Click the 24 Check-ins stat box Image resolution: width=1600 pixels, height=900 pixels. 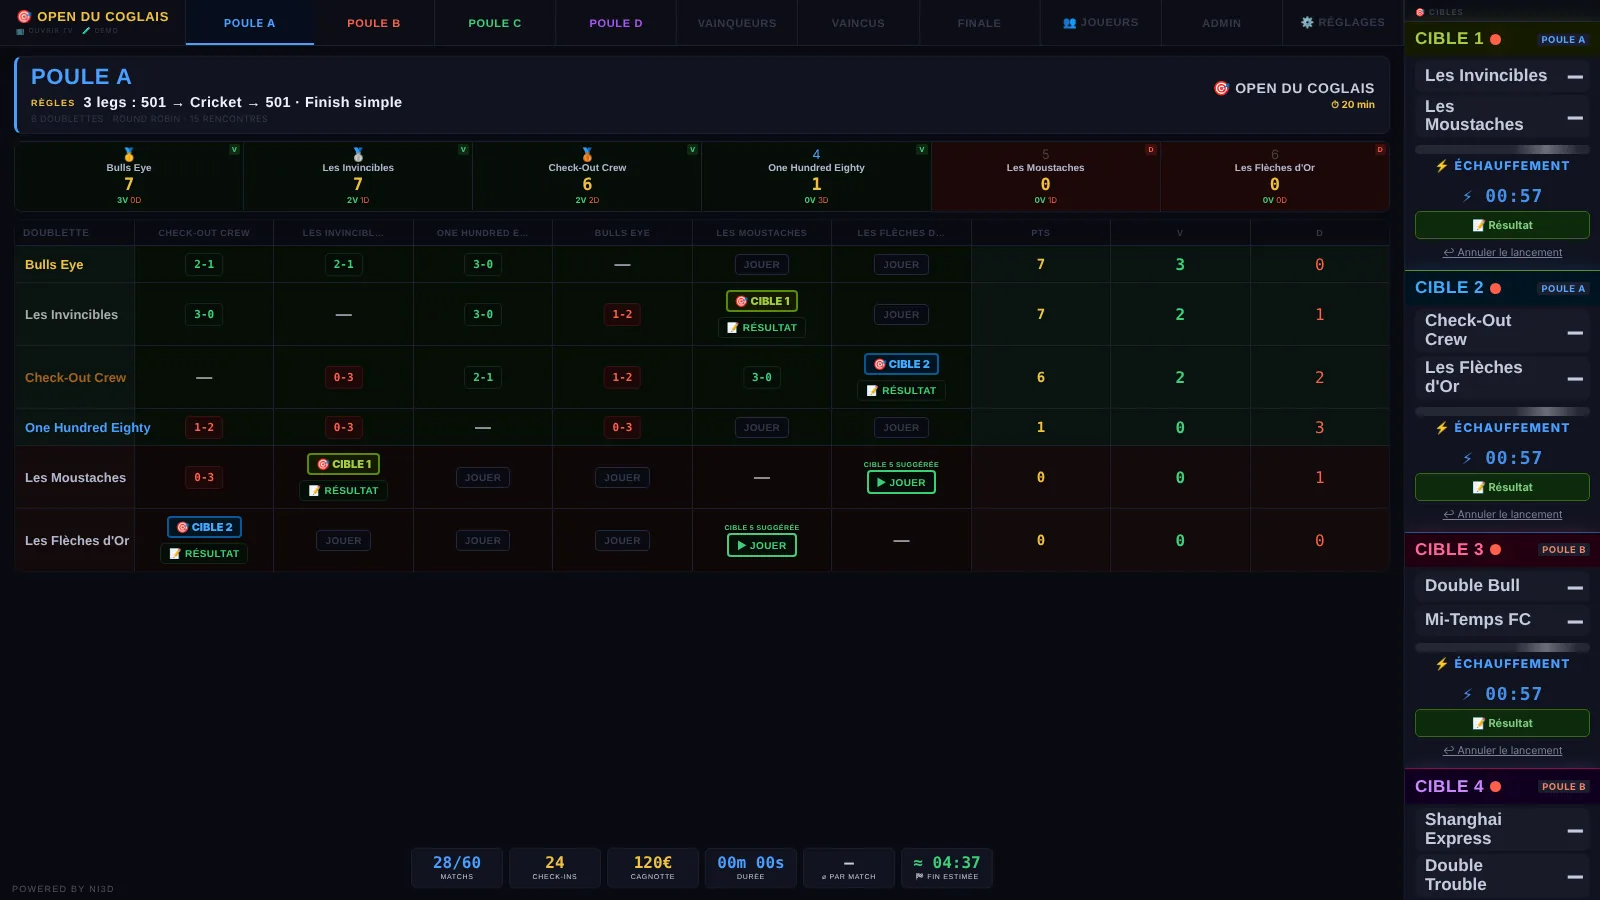(555, 867)
